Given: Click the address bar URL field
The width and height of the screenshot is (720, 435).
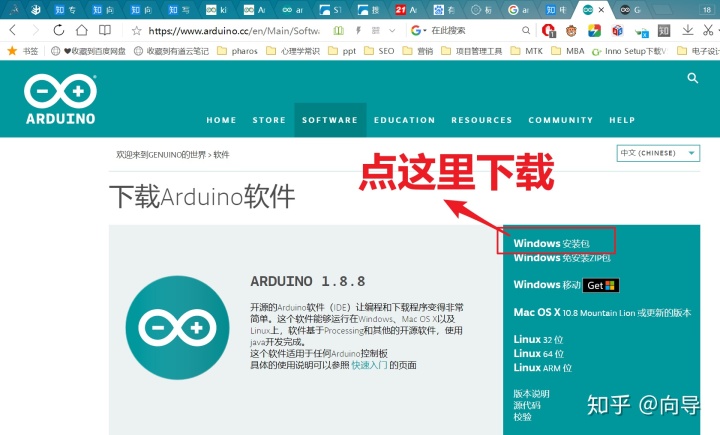Looking at the screenshot, I should click(234, 31).
